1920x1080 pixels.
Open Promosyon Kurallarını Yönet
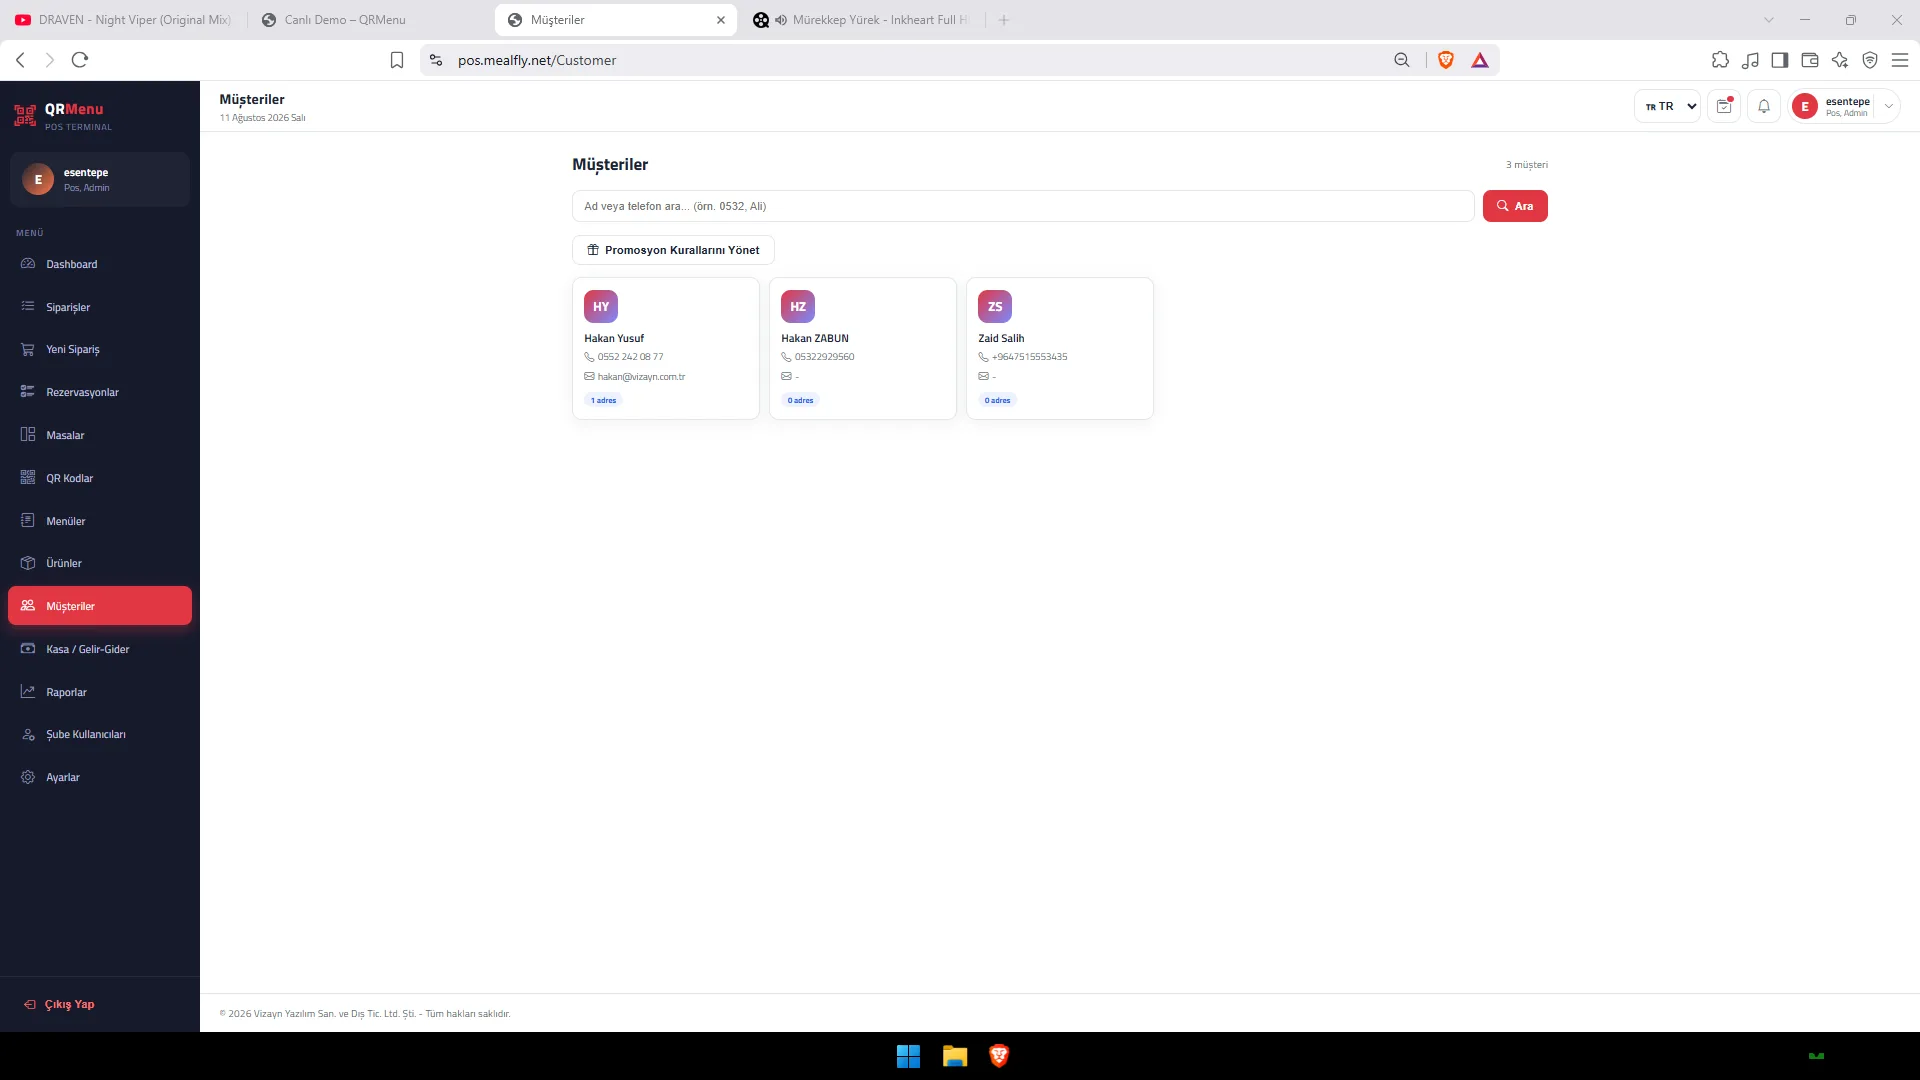pos(673,250)
